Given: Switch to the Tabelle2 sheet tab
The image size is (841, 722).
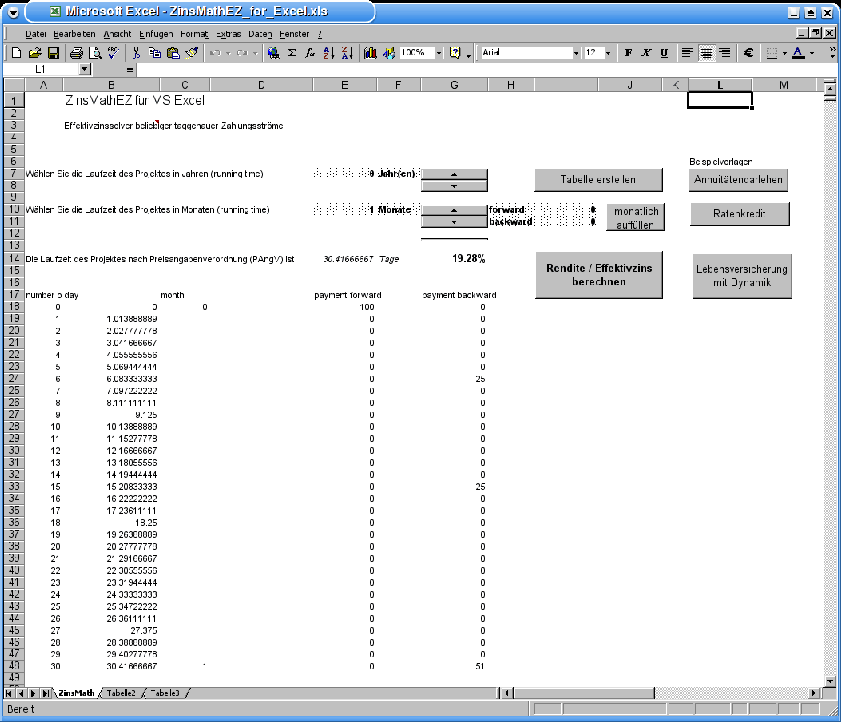Looking at the screenshot, I should pyautogui.click(x=121, y=693).
